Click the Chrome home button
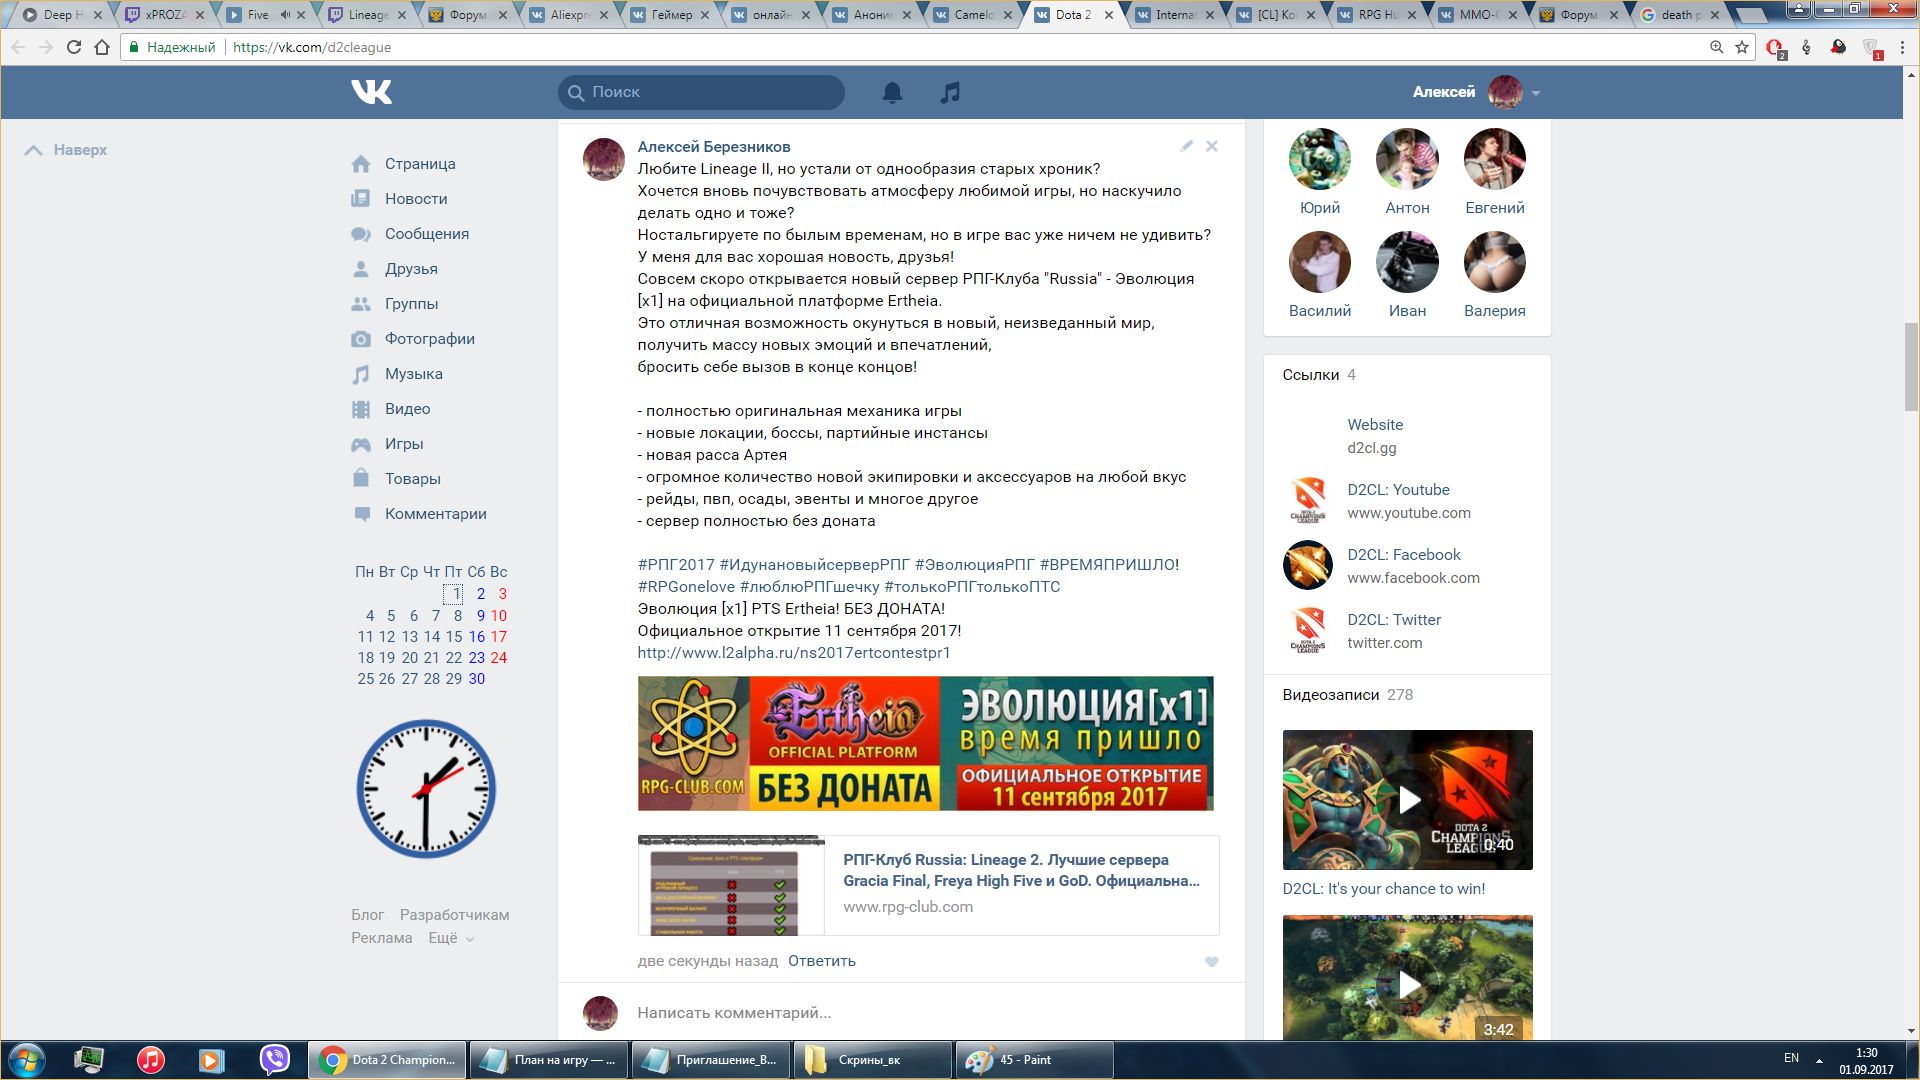 101,47
